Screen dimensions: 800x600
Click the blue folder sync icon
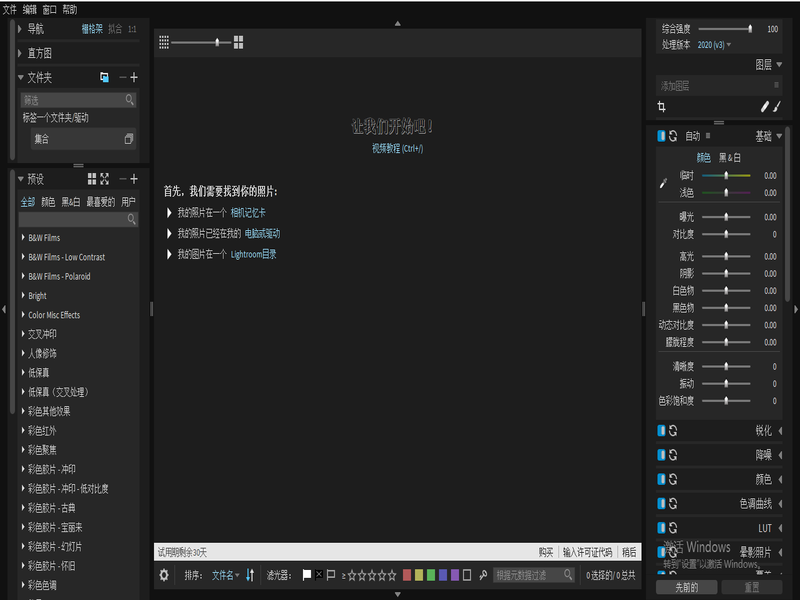click(104, 77)
